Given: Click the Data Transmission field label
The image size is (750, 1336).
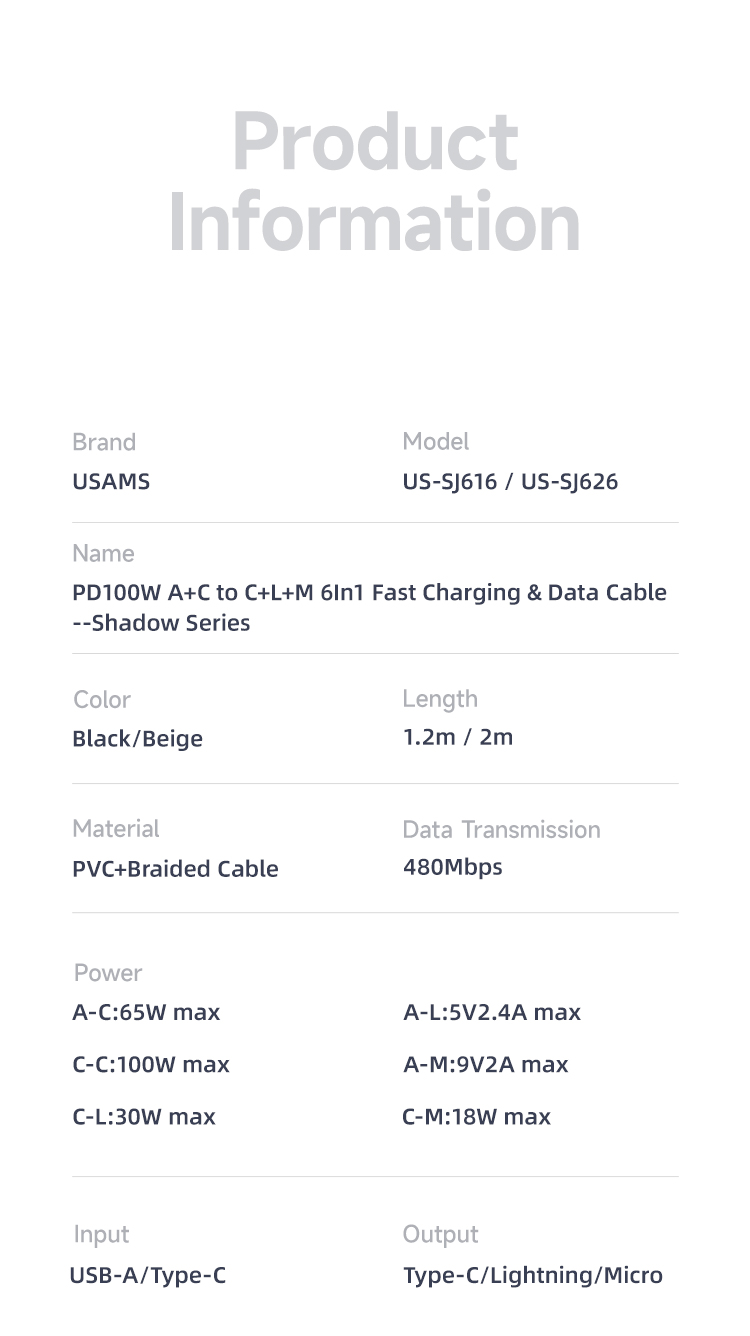Looking at the screenshot, I should pyautogui.click(x=501, y=829).
